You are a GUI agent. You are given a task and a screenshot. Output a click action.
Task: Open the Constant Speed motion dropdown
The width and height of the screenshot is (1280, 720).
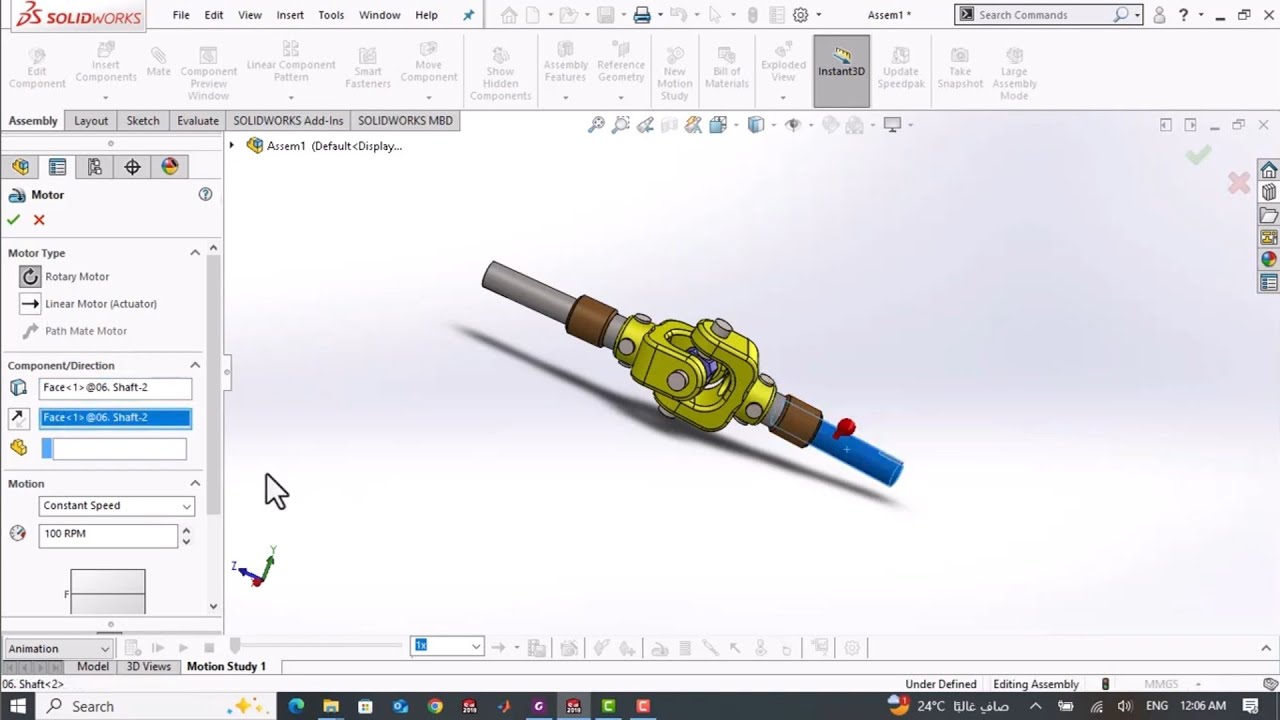(x=116, y=506)
